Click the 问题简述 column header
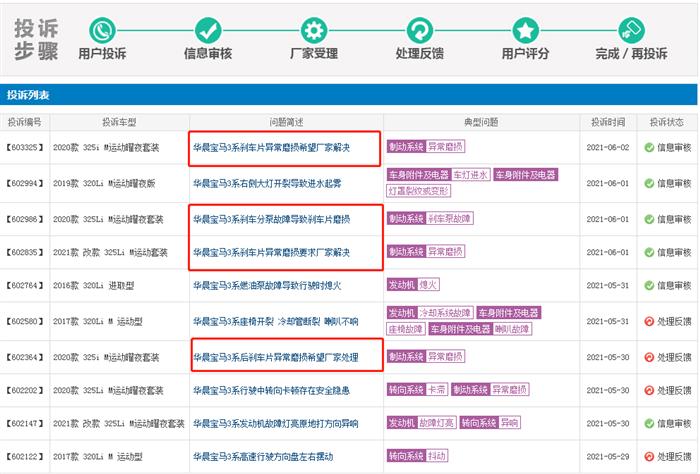700x474 pixels. tap(286, 122)
